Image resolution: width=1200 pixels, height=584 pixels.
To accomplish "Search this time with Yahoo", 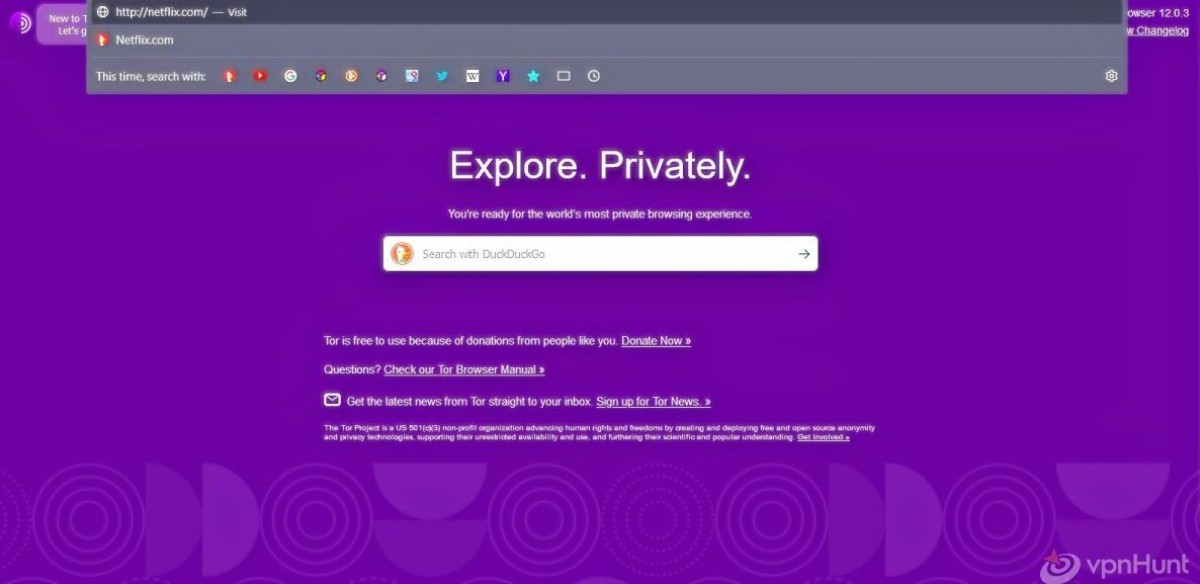I will (503, 76).
